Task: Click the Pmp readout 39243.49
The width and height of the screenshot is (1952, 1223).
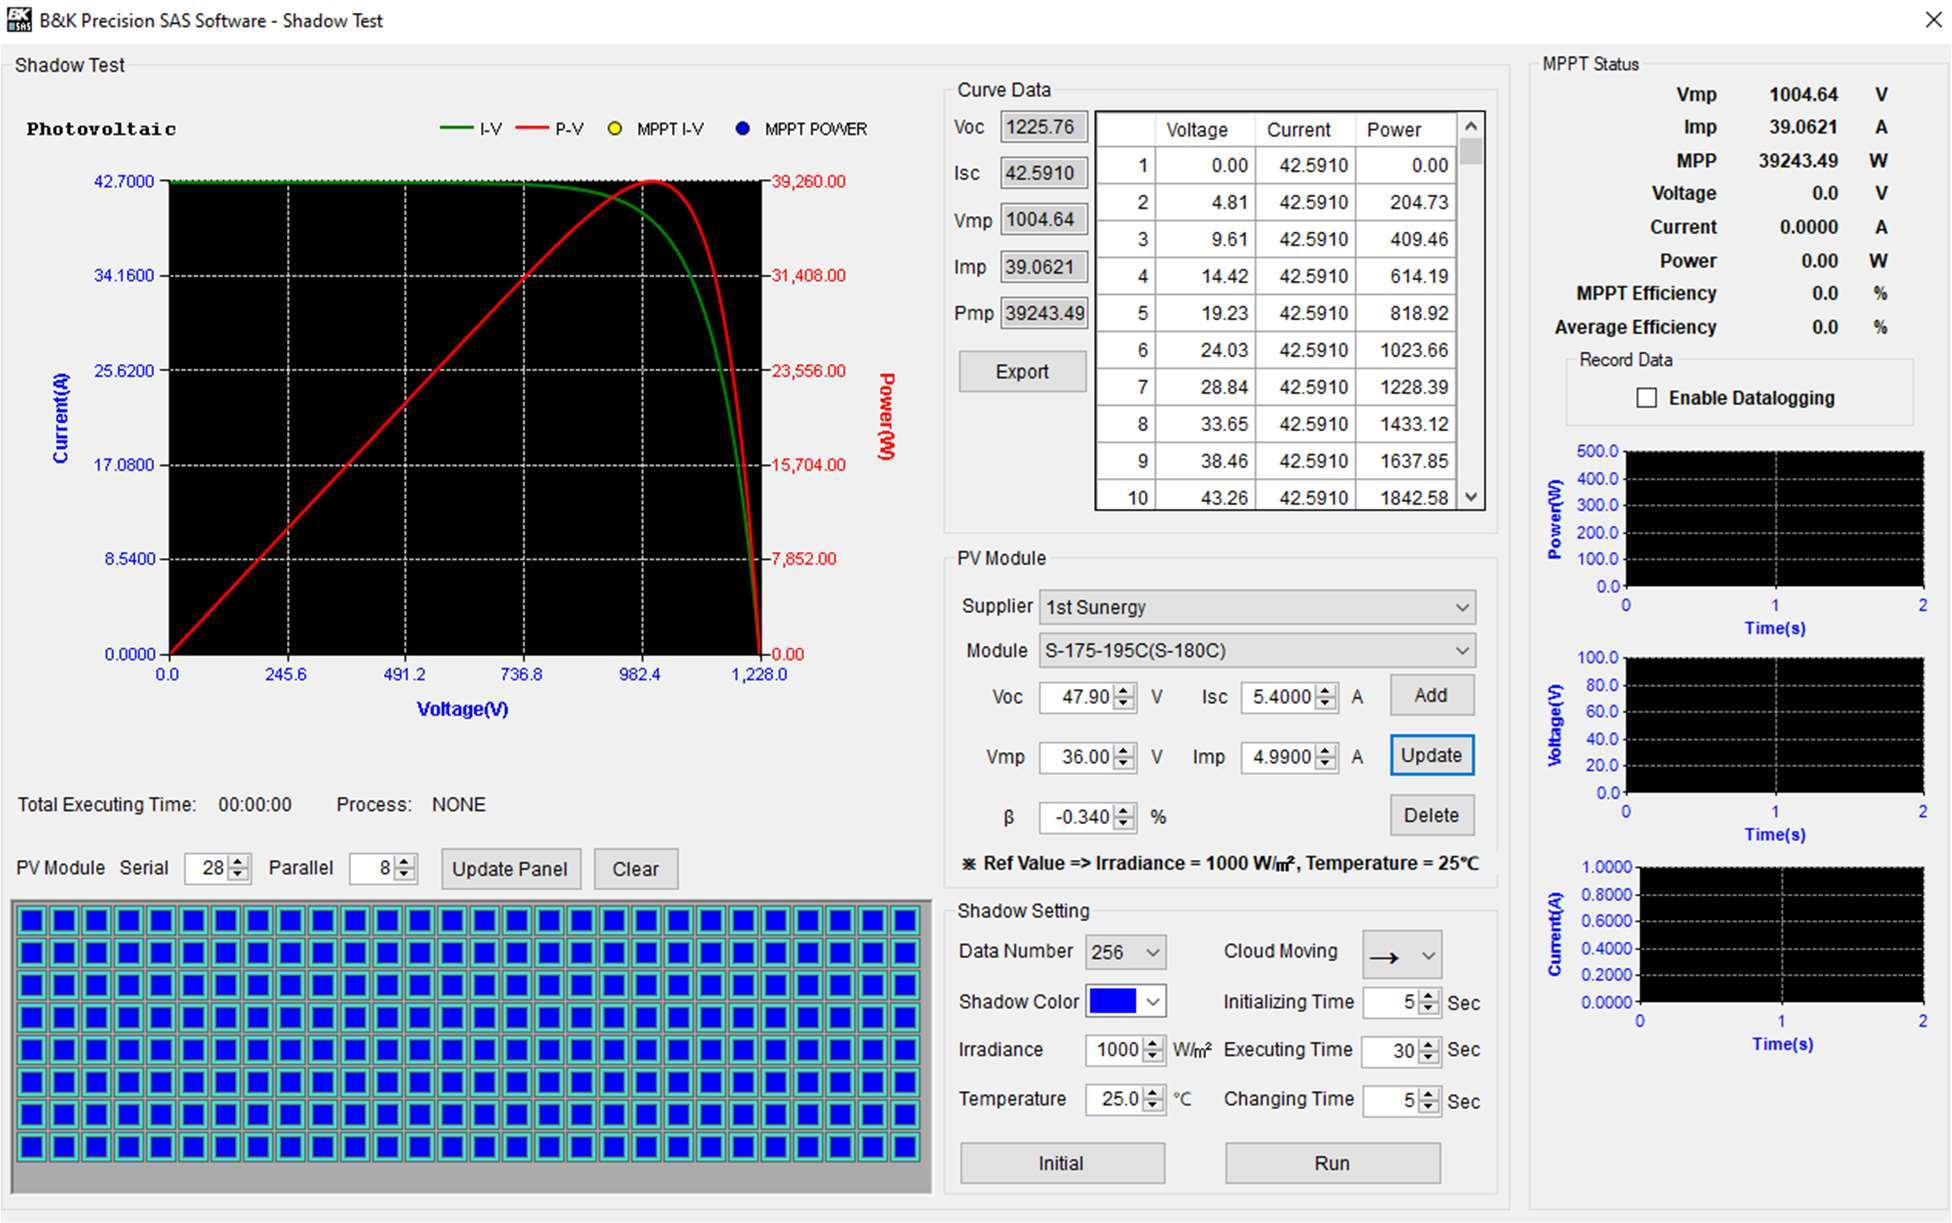Action: point(1043,313)
